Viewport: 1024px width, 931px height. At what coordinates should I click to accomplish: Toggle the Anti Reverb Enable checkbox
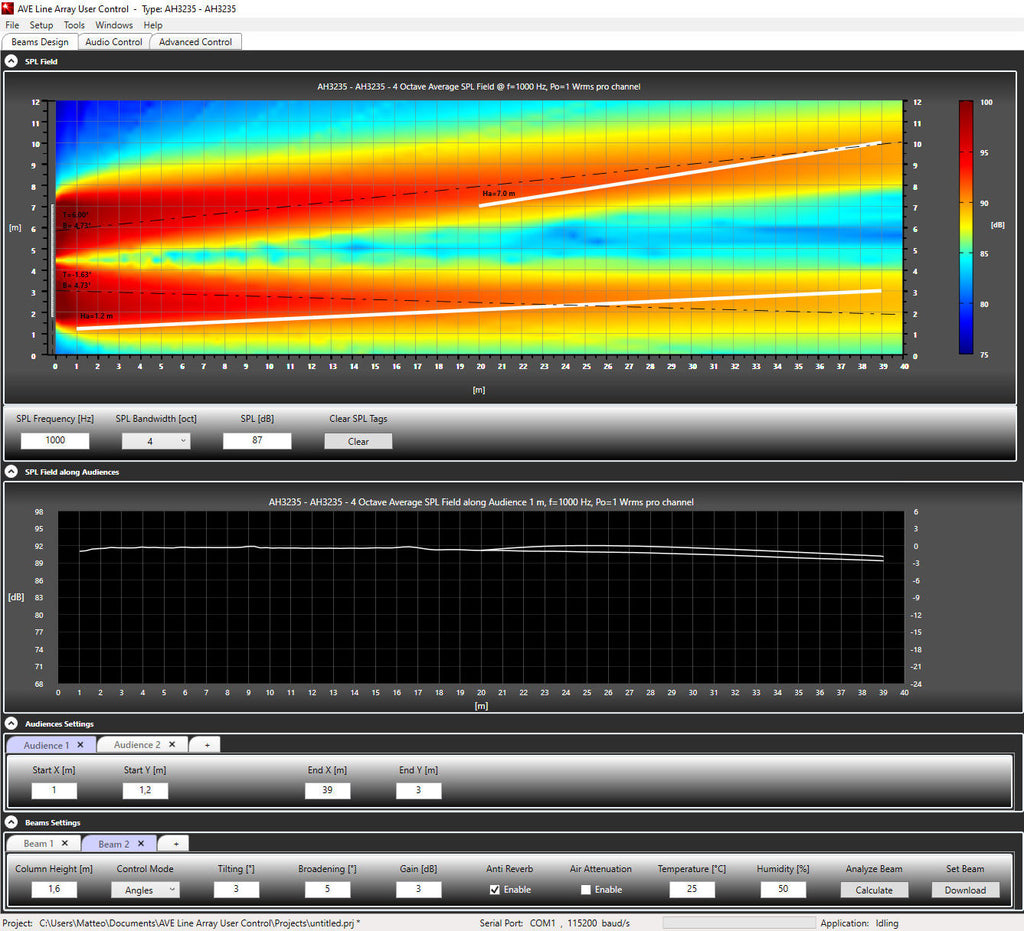pyautogui.click(x=494, y=890)
